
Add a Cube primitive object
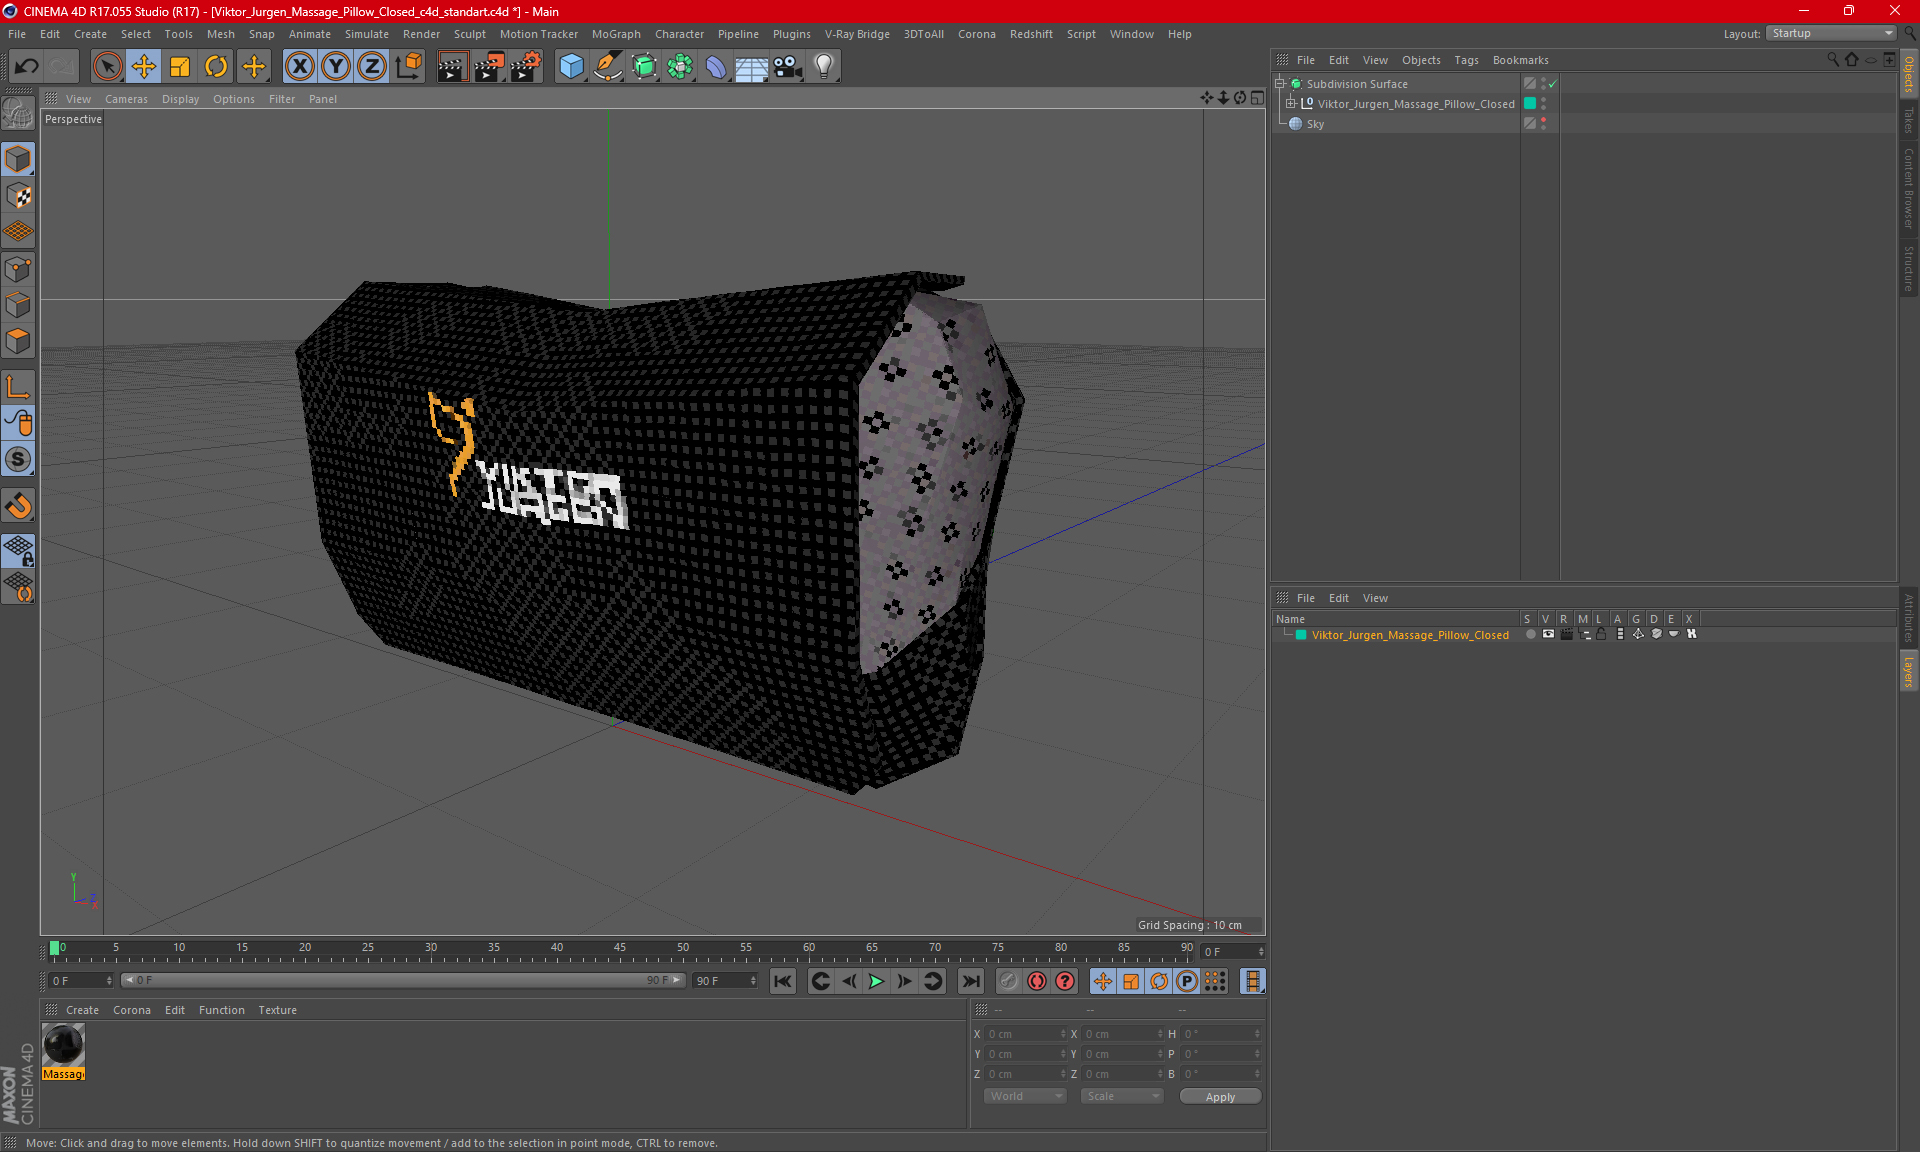(571, 67)
